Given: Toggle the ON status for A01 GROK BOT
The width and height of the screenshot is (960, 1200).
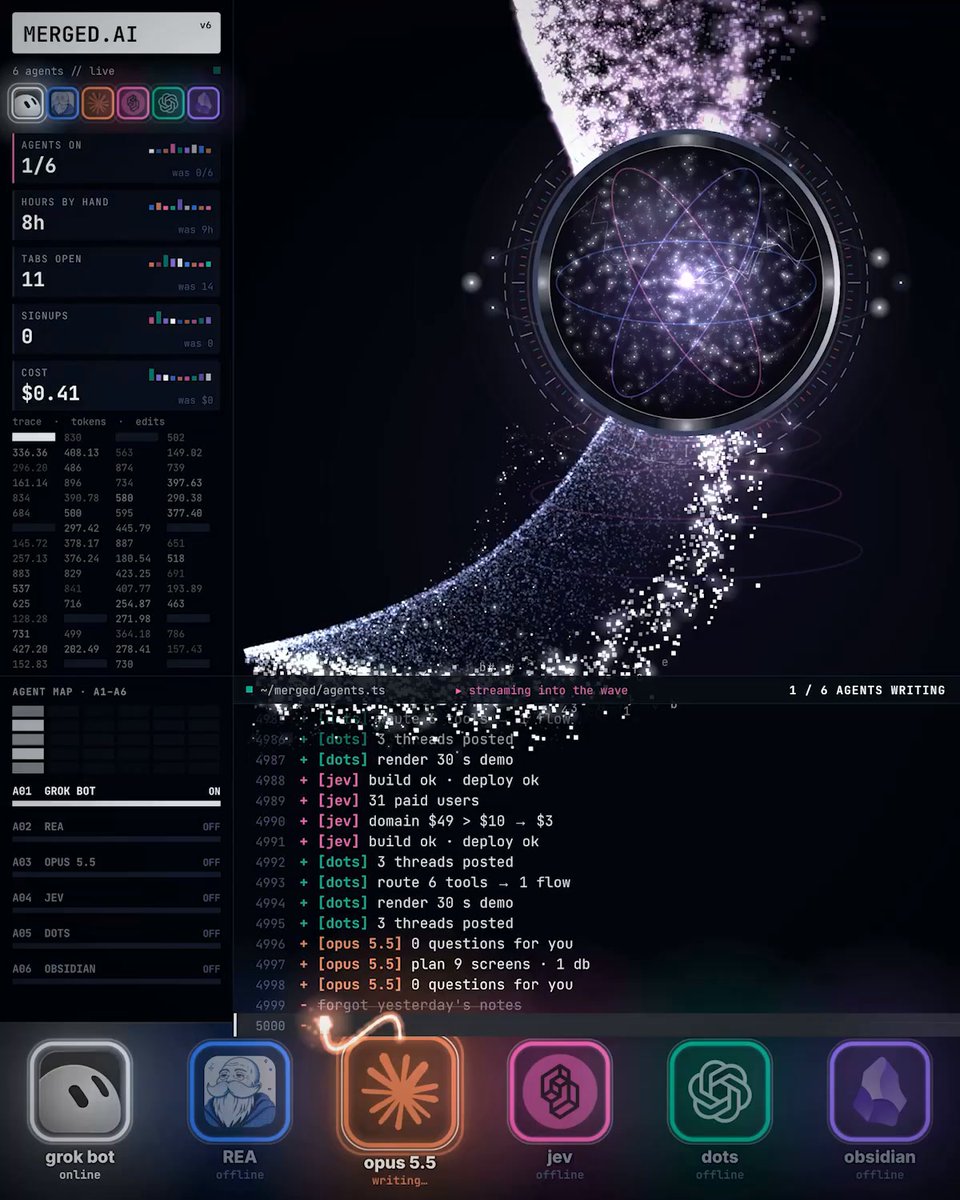Looking at the screenshot, I should click(x=214, y=791).
